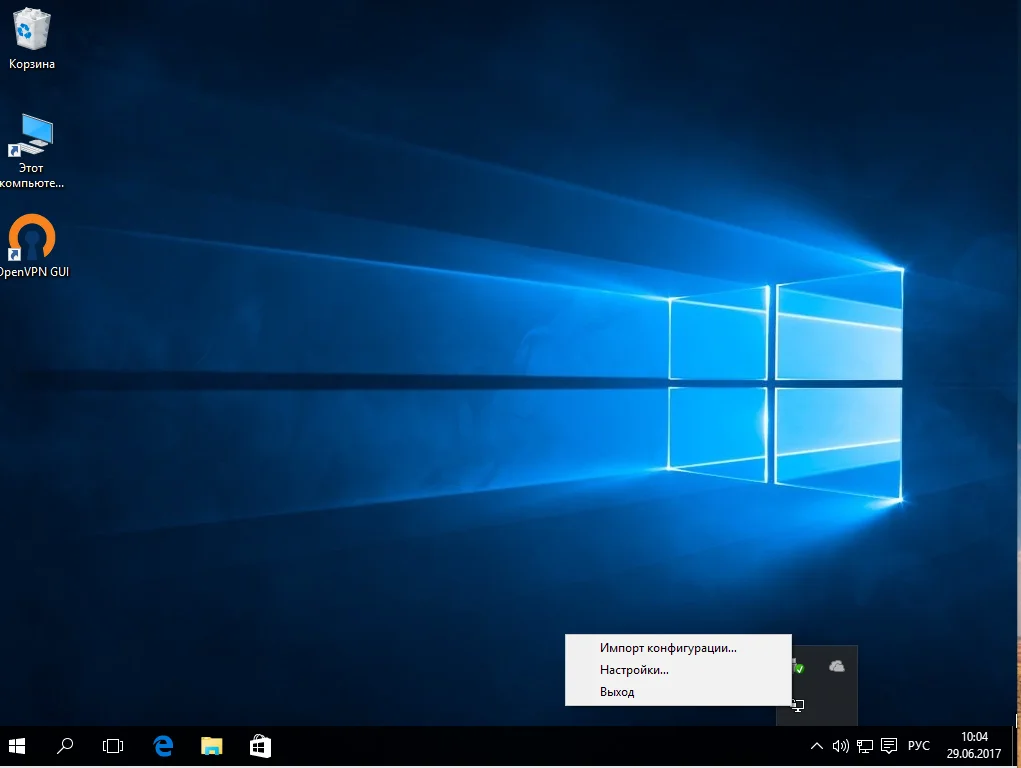Launch Microsoft Store from the taskbar
This screenshot has height=768, width=1021.
tap(260, 746)
